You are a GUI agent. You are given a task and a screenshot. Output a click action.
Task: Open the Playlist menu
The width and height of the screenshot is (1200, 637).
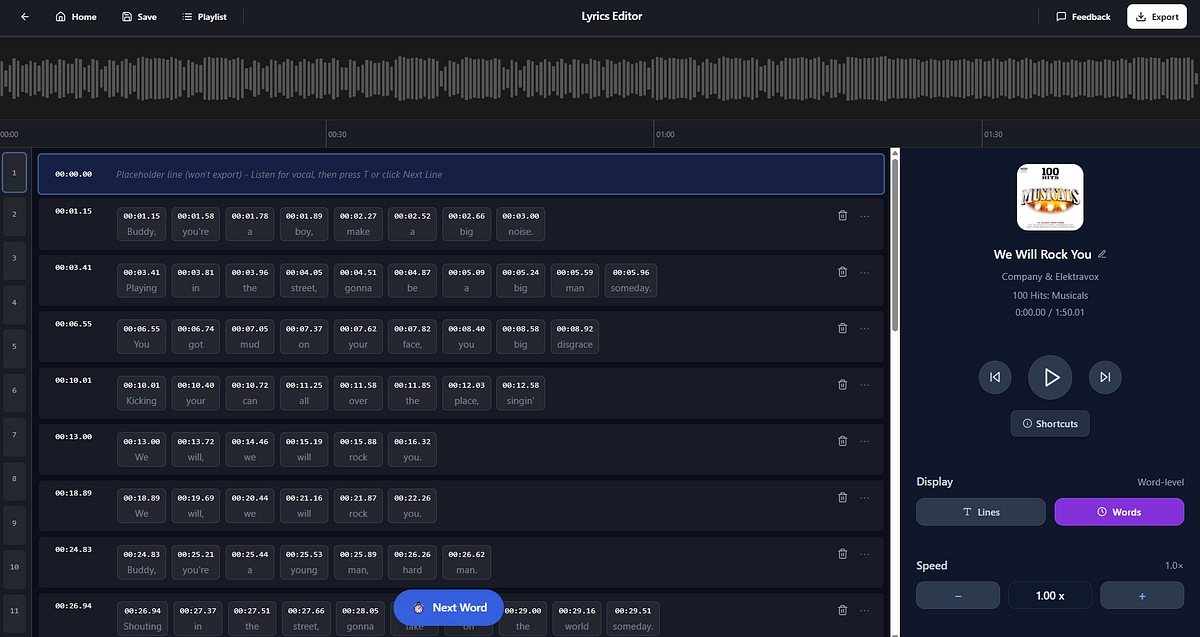204,17
